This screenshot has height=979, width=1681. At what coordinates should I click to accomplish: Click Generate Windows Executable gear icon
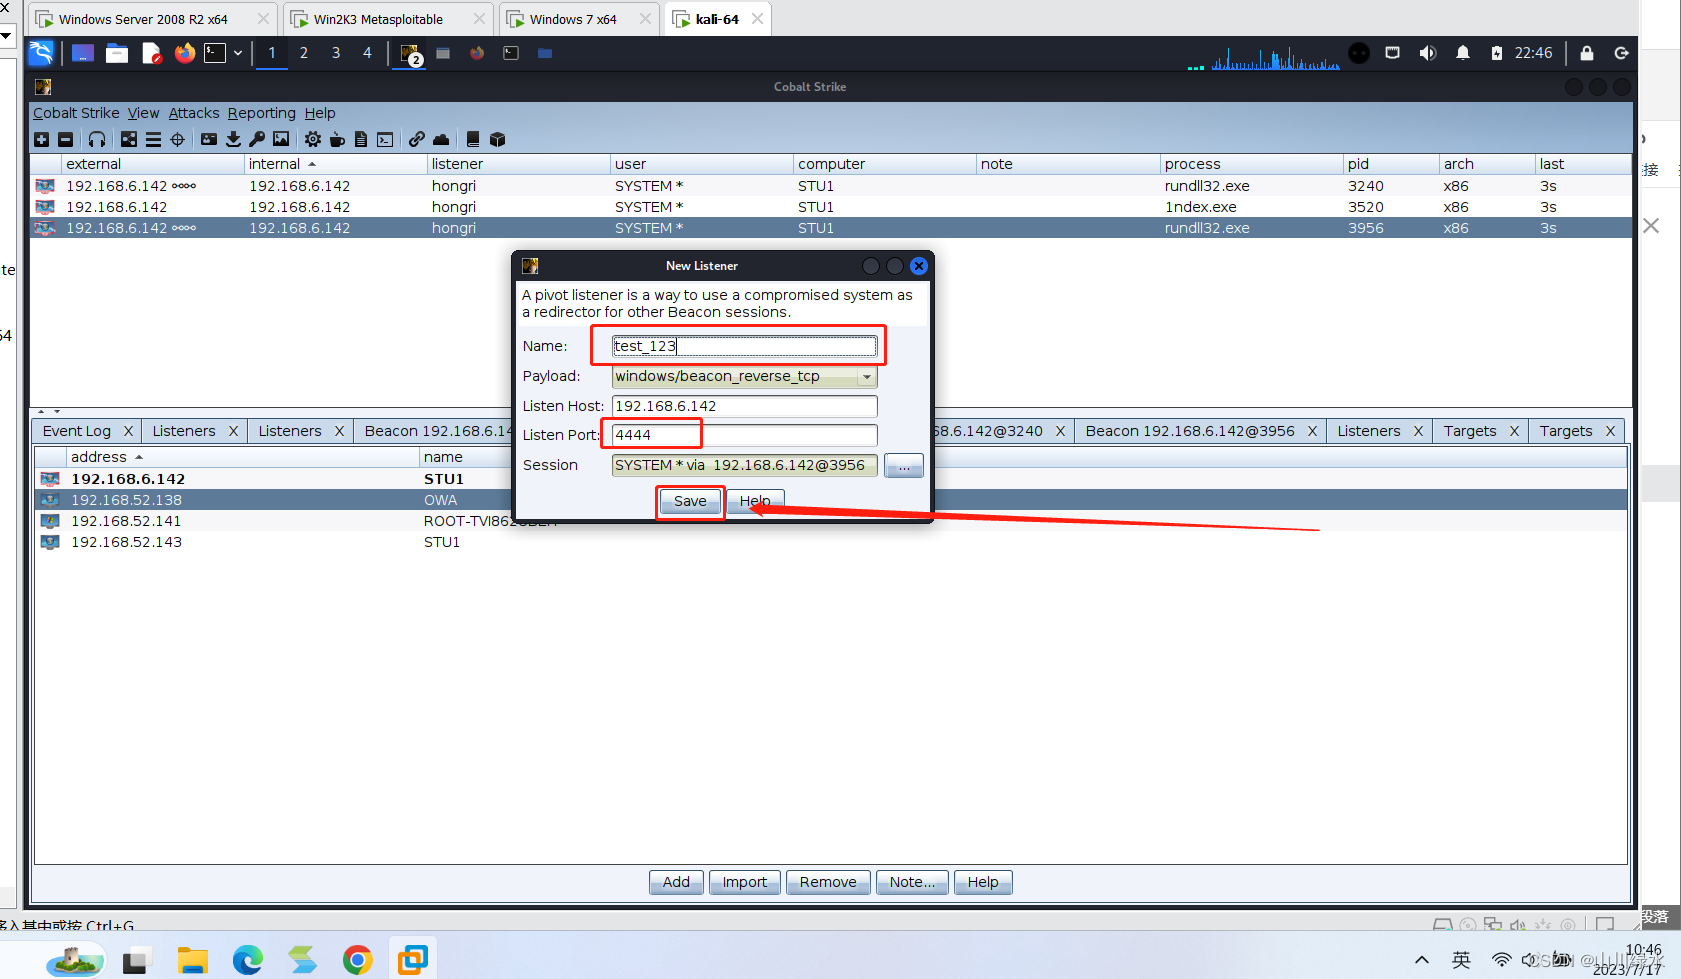313,139
